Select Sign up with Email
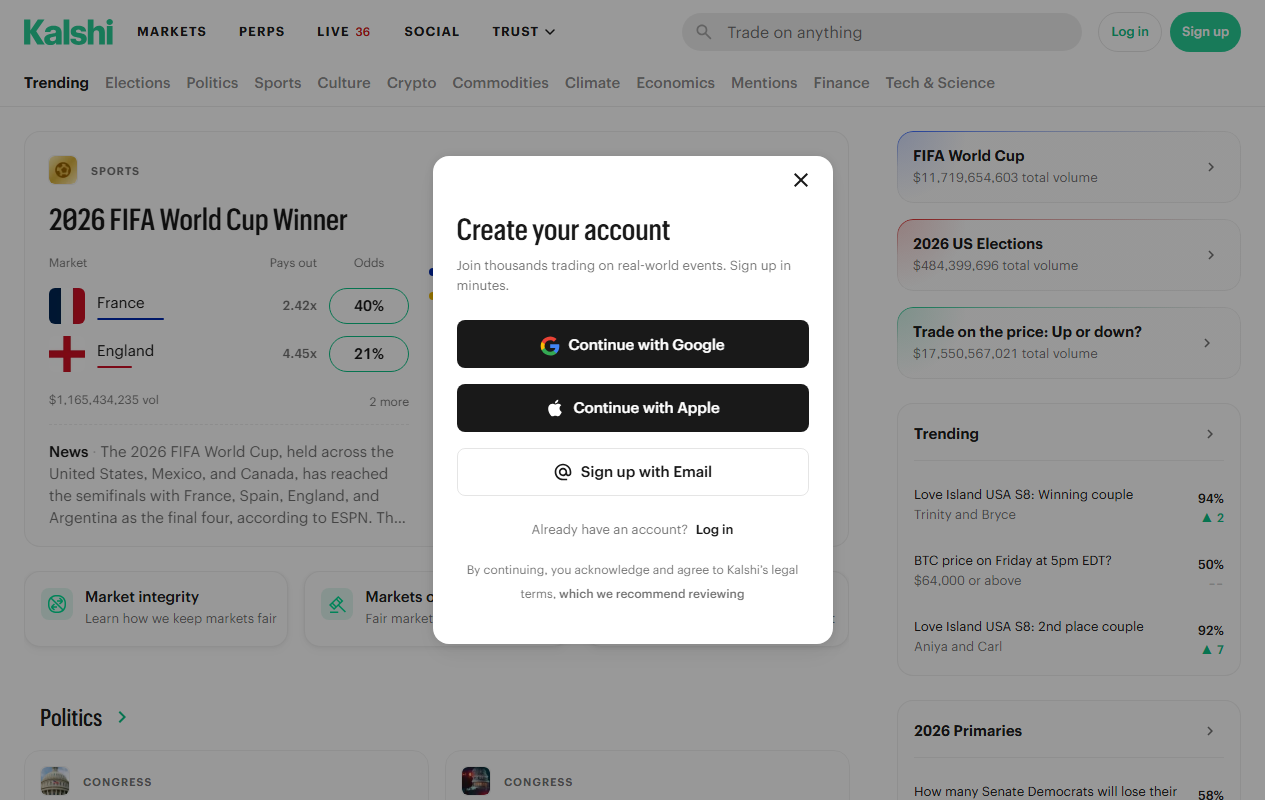1280x800 pixels. pos(632,472)
